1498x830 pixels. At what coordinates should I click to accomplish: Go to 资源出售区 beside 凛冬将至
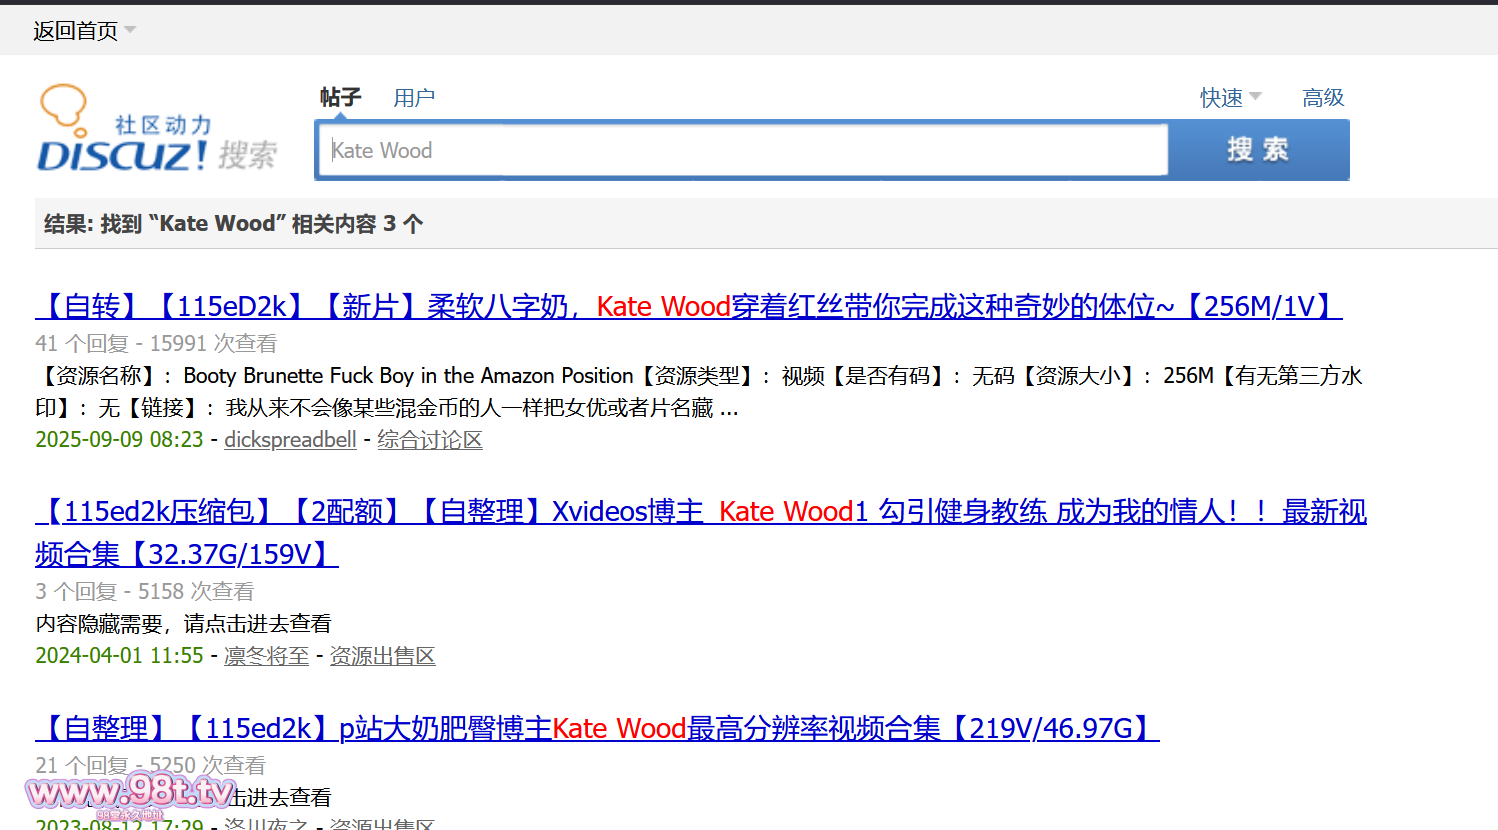(x=382, y=655)
